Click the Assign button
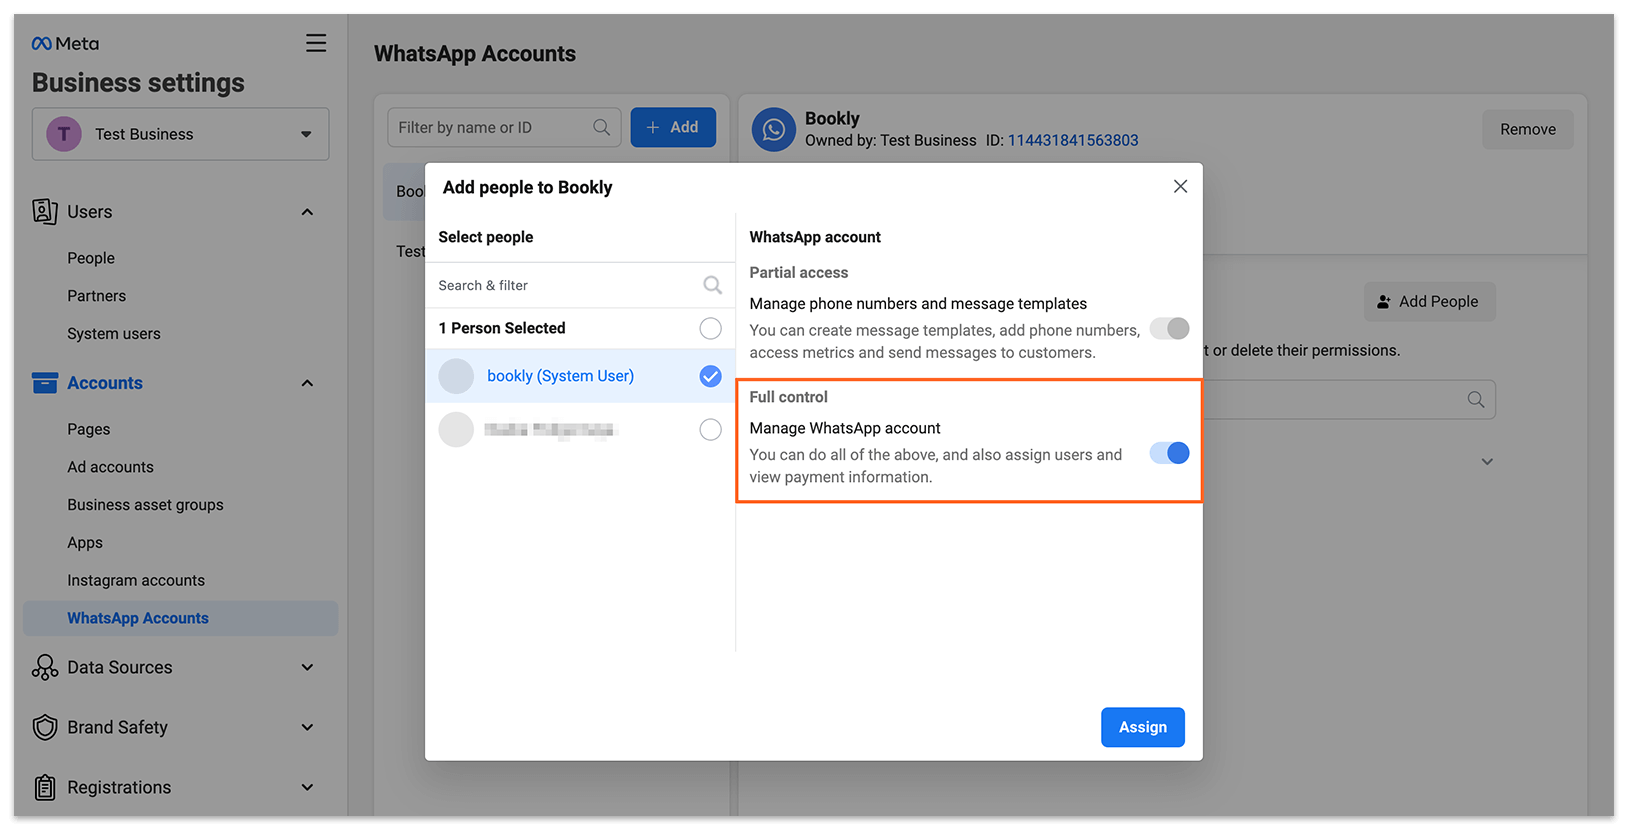 coord(1143,727)
